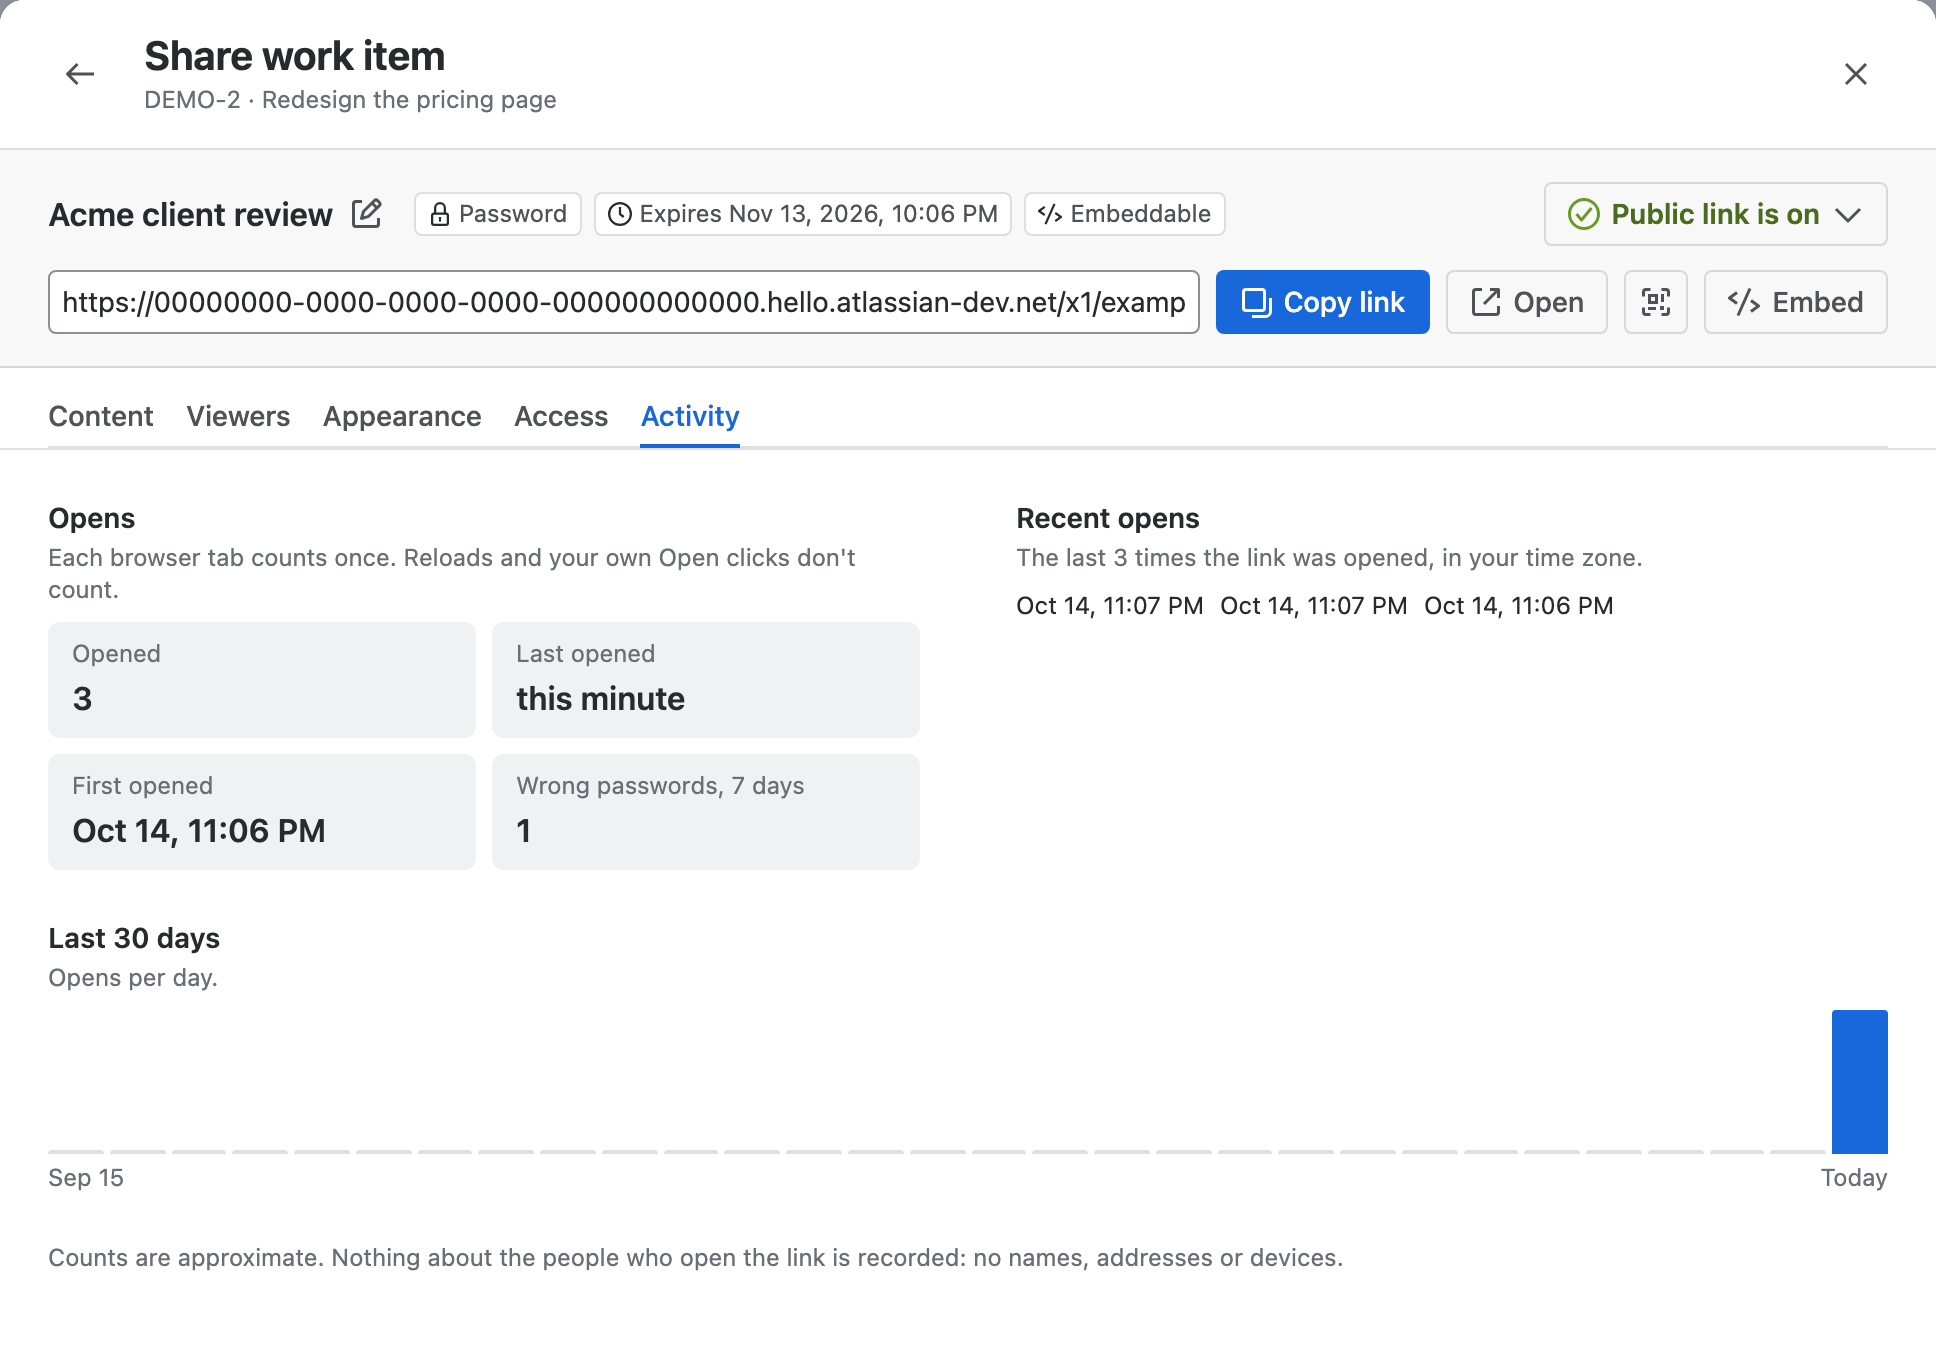Click the 'Last 30 days' heading
This screenshot has height=1362, width=1936.
(x=134, y=938)
